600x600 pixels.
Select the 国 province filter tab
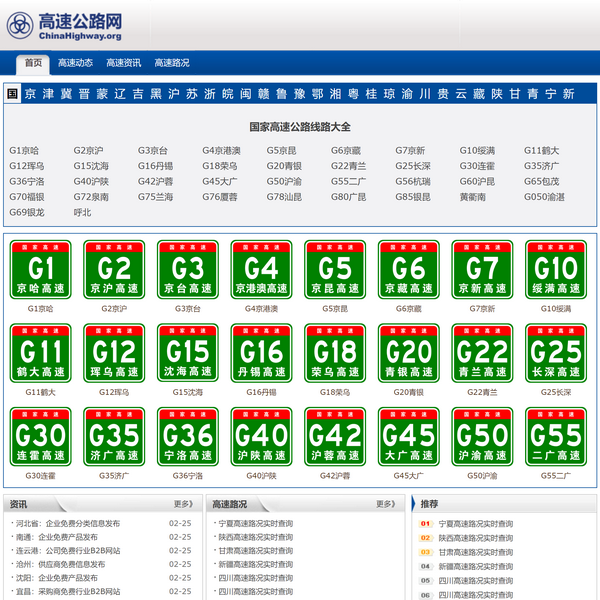coord(12,93)
